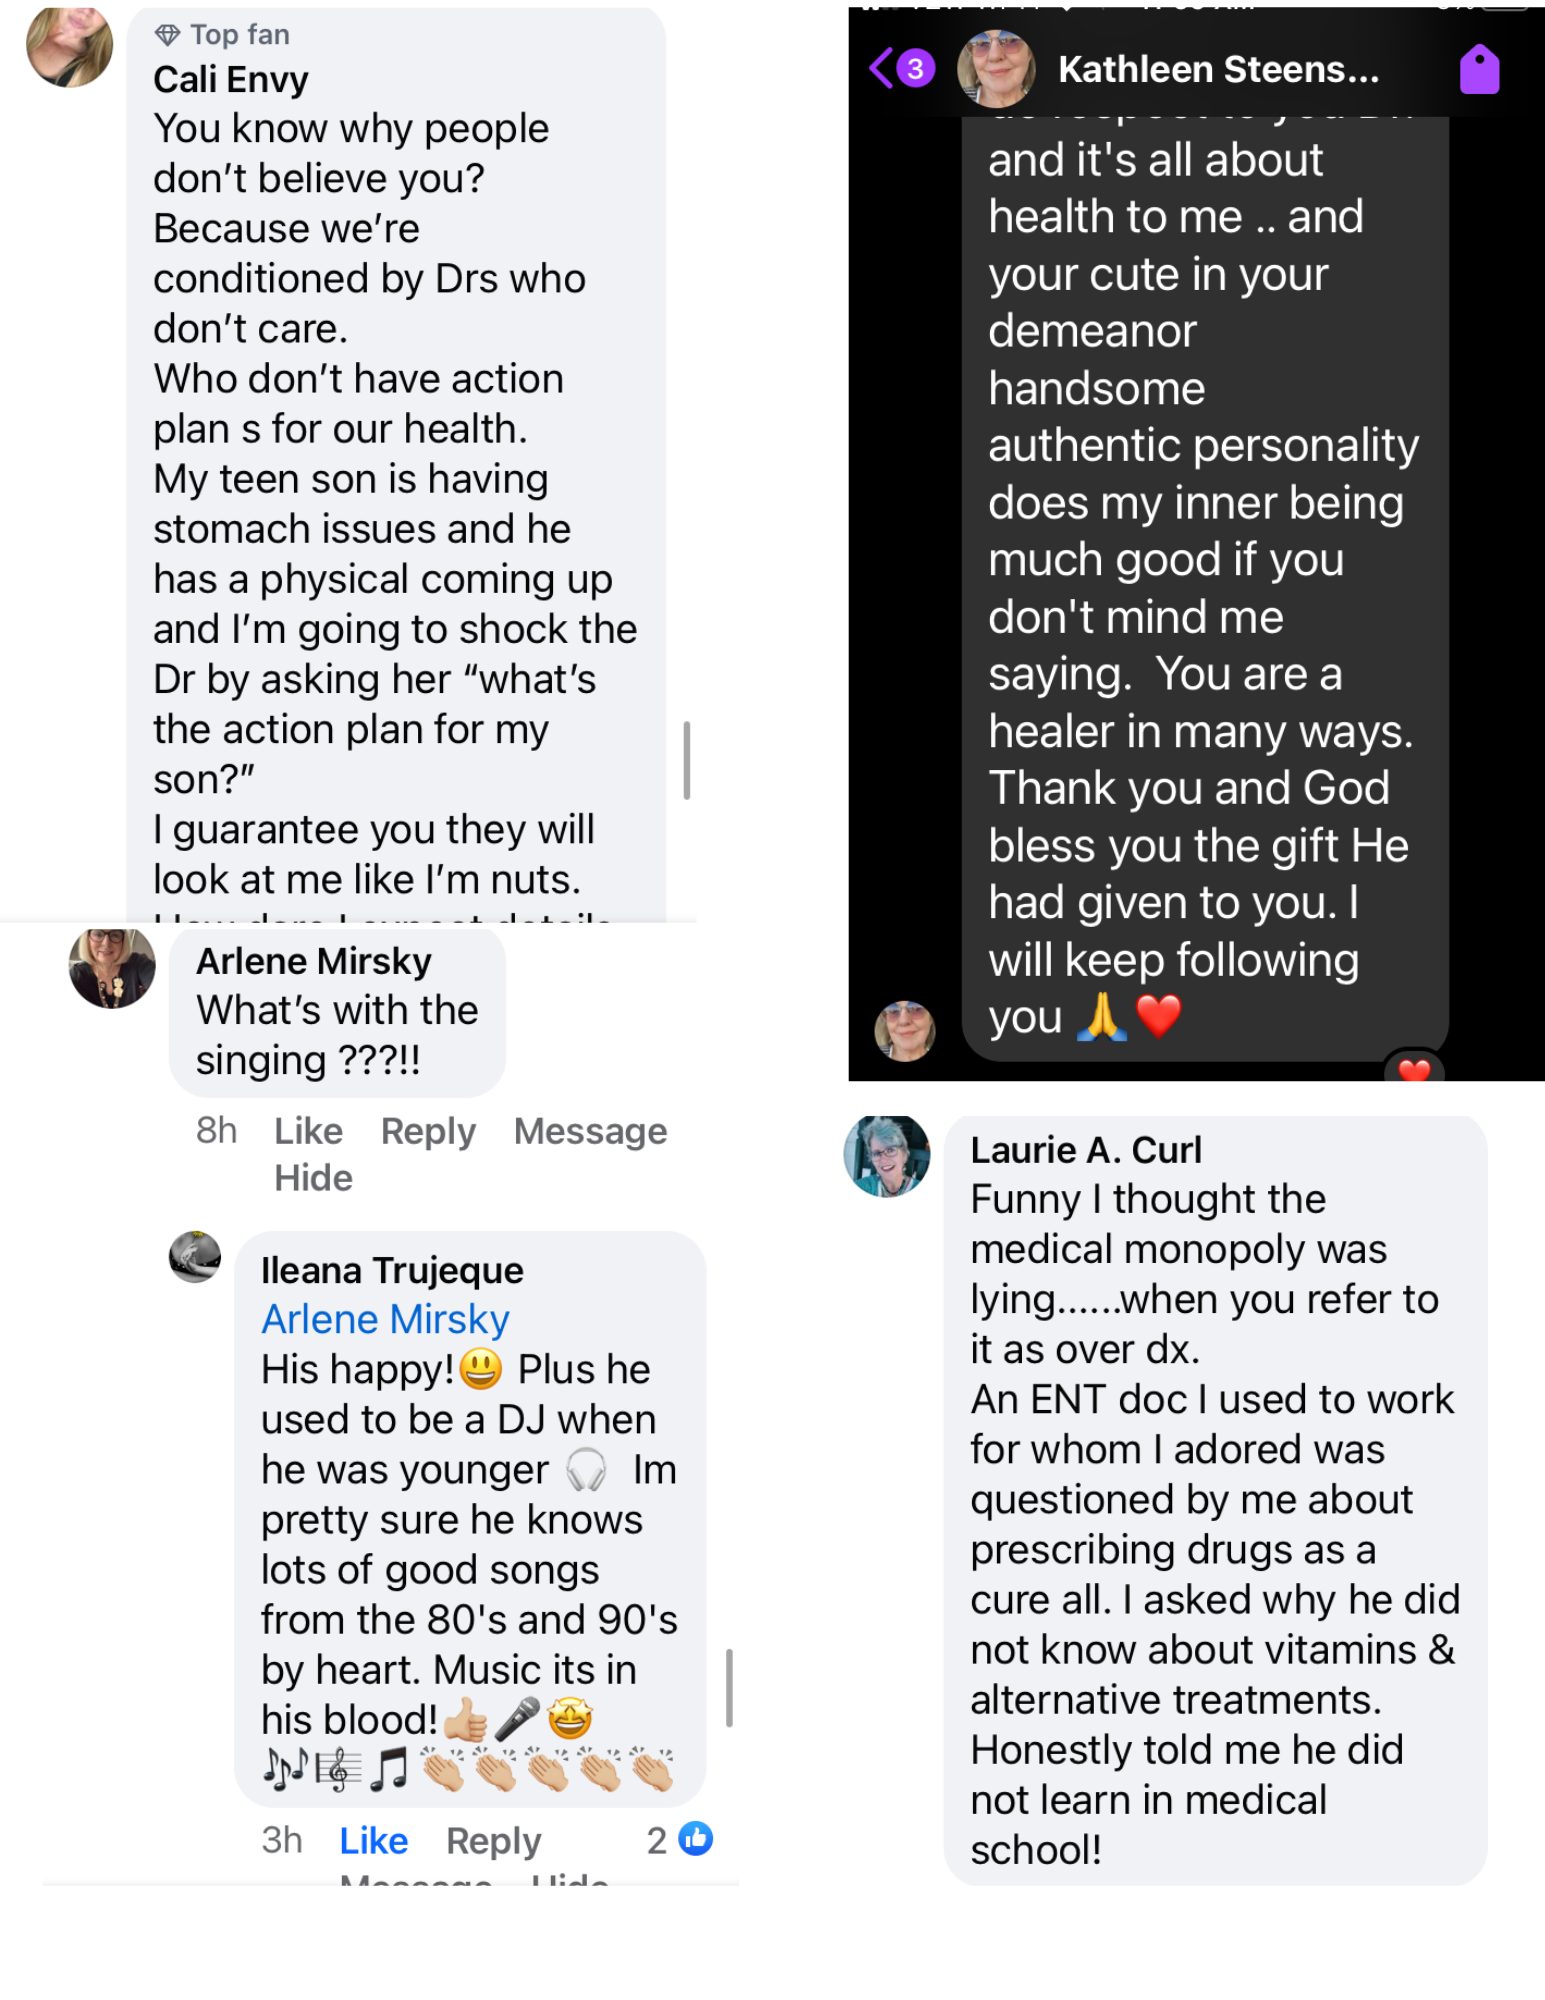Tap the purple back arrow in chat header
The height and width of the screenshot is (2000, 1545).
(882, 69)
